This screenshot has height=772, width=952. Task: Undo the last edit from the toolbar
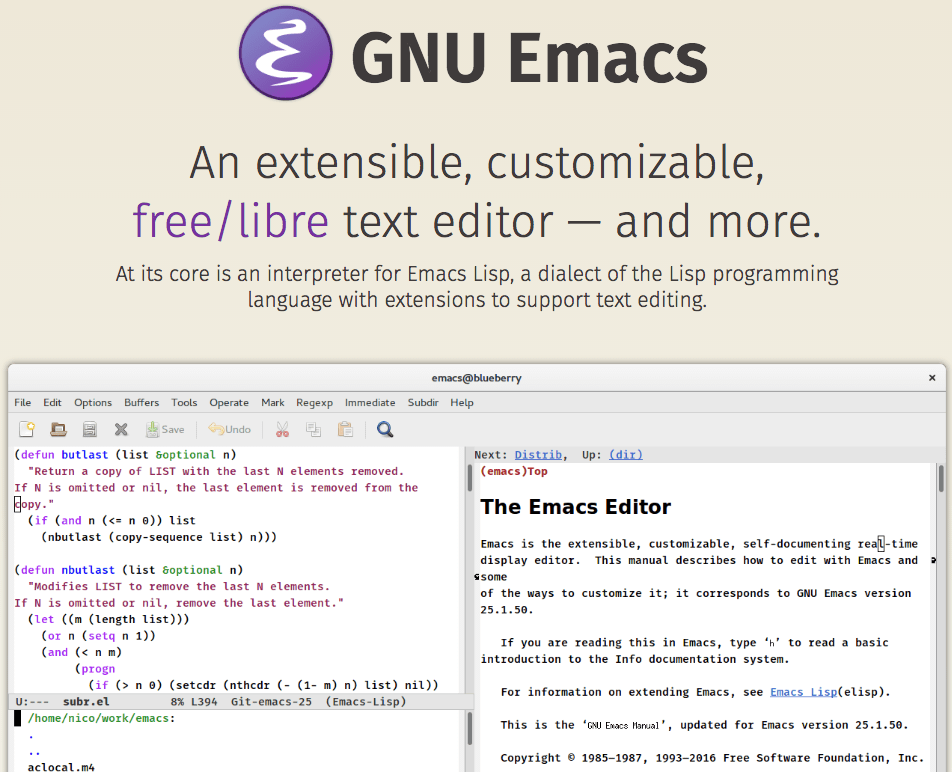[x=229, y=428]
